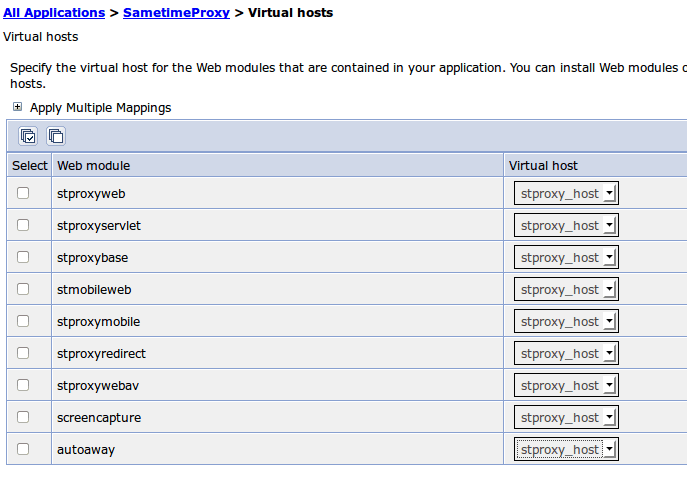This screenshot has width=687, height=479.
Task: Mark the stproxymobile checkbox
Action: 23,321
